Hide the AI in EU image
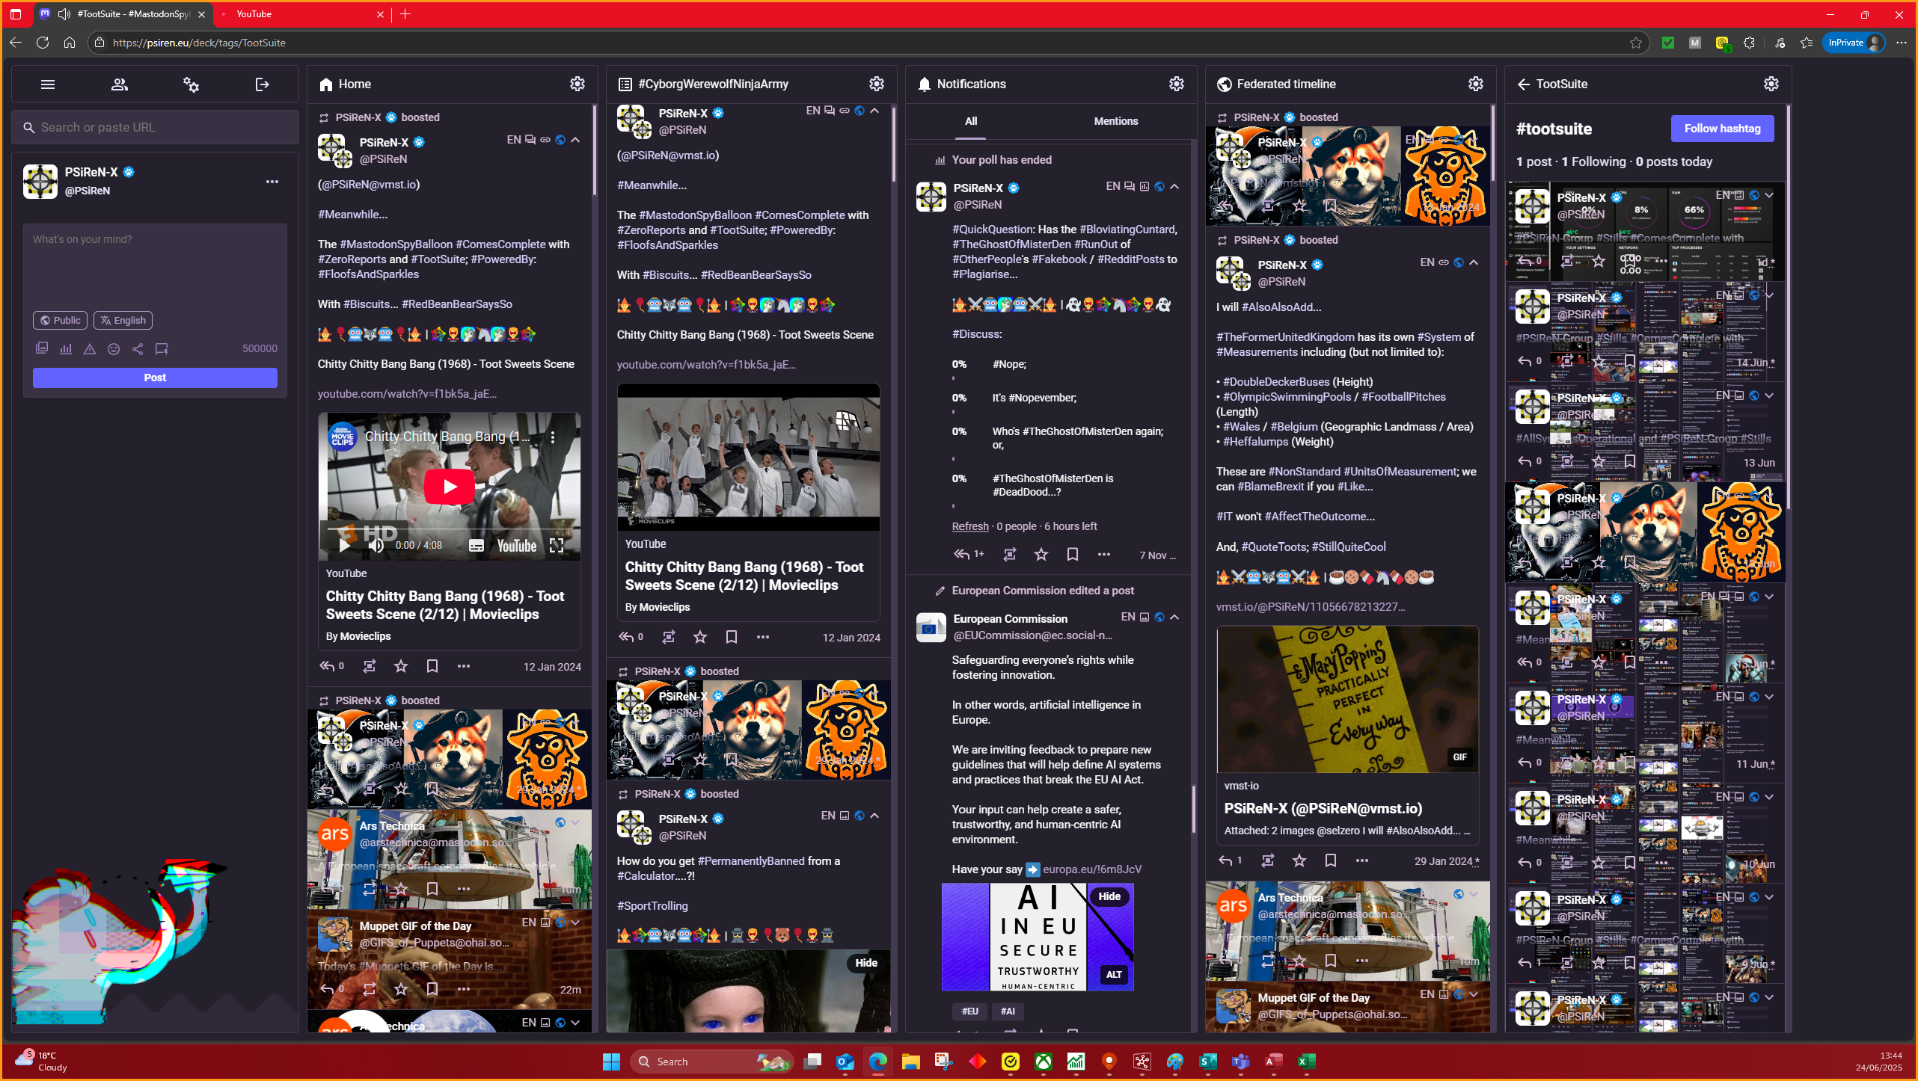This screenshot has width=1918, height=1081. click(1109, 896)
